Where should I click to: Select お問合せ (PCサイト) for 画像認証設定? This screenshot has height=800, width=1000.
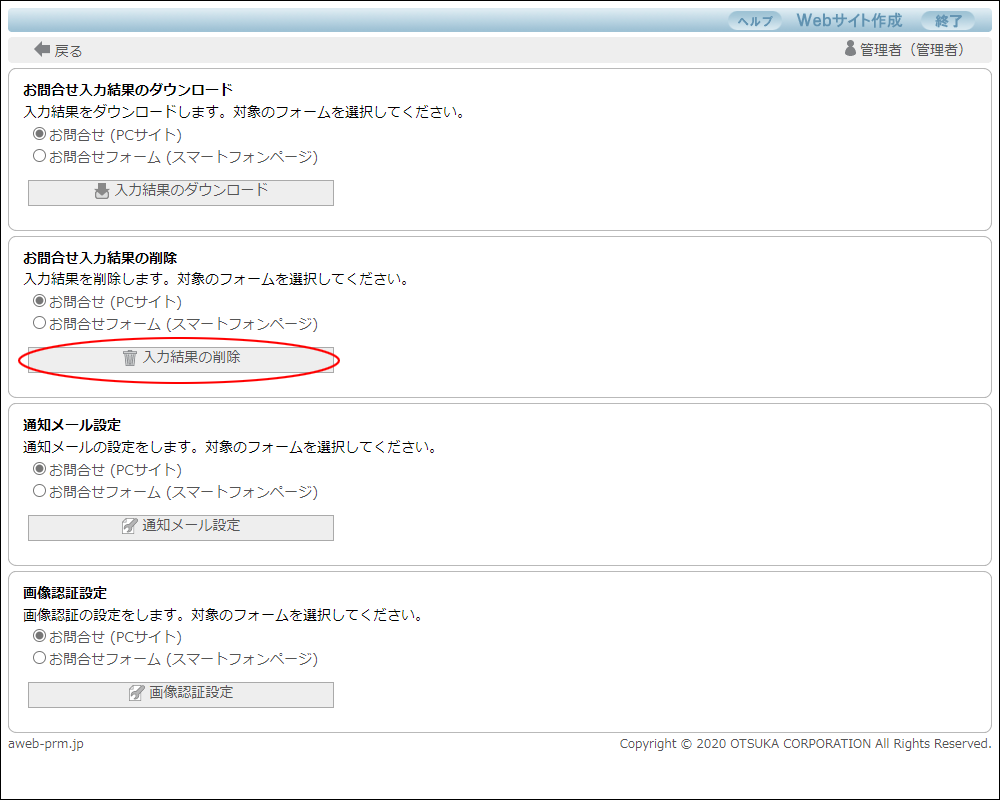40,636
